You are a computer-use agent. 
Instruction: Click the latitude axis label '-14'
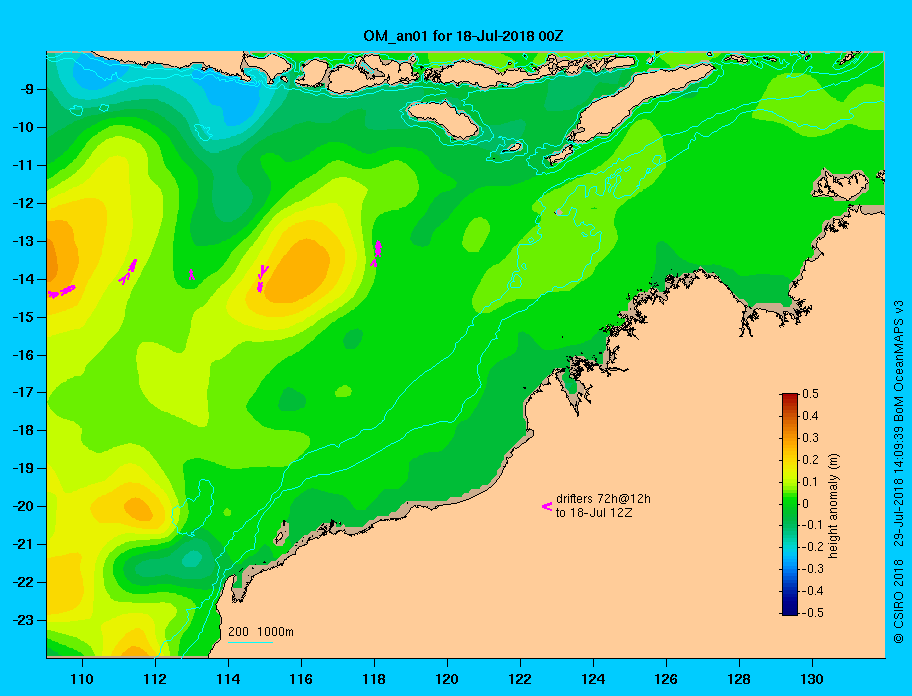22,279
